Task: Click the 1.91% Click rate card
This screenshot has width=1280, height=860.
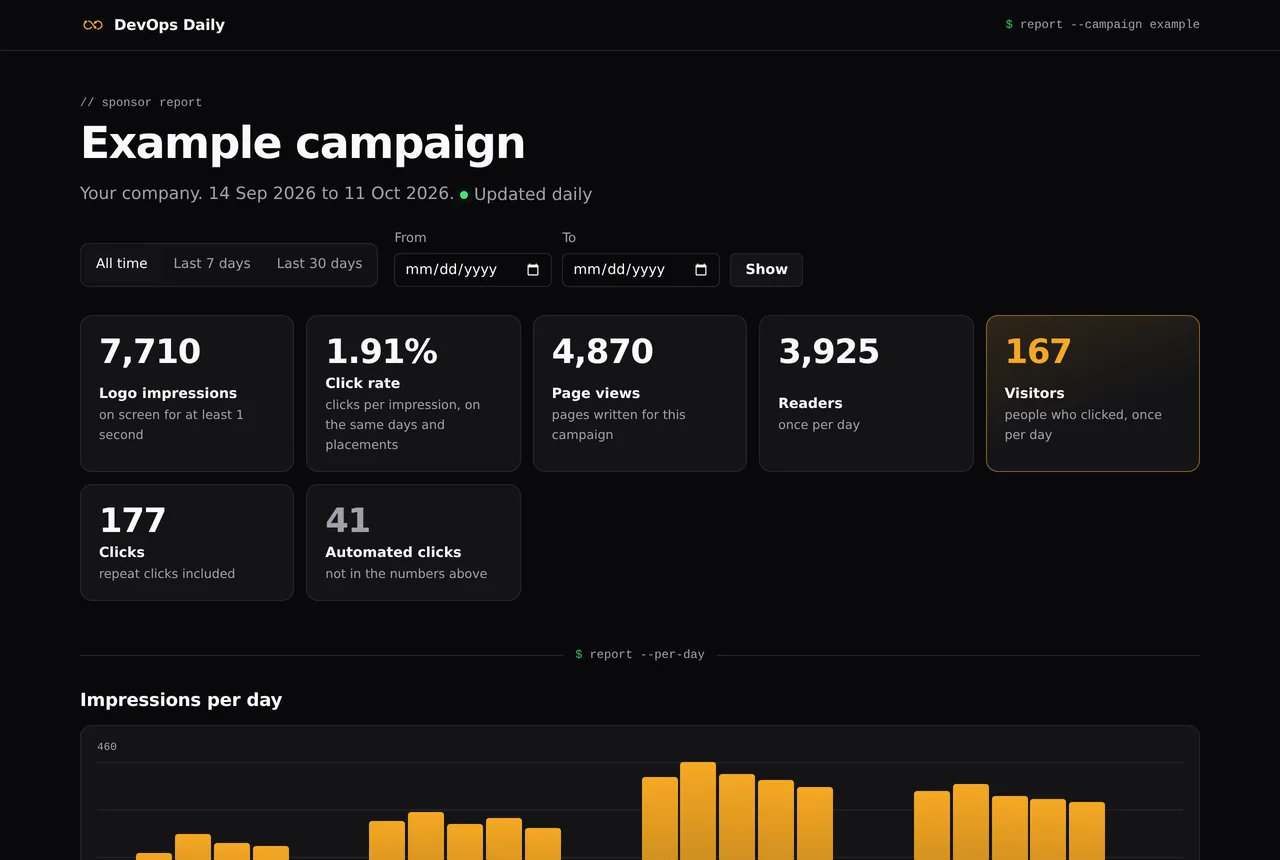Action: point(413,393)
